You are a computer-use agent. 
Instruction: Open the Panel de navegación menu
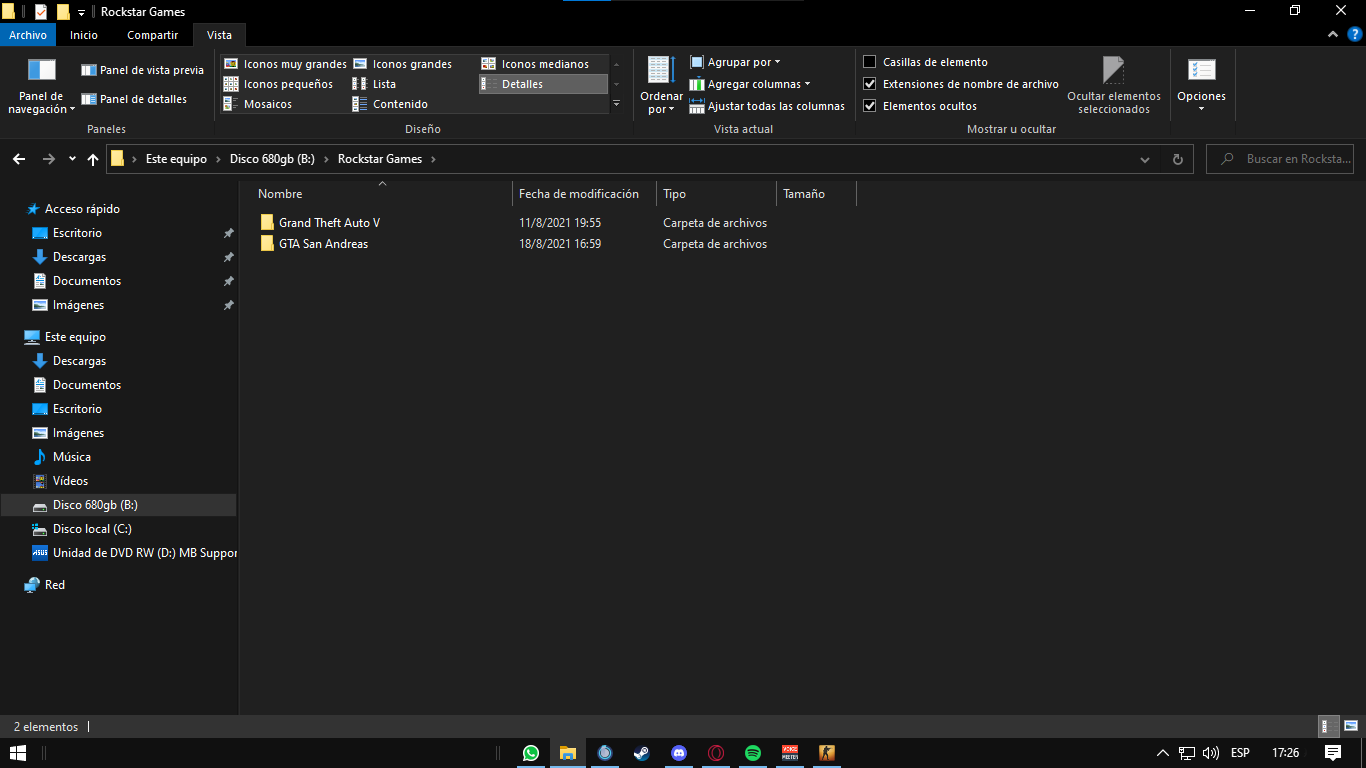click(41, 86)
